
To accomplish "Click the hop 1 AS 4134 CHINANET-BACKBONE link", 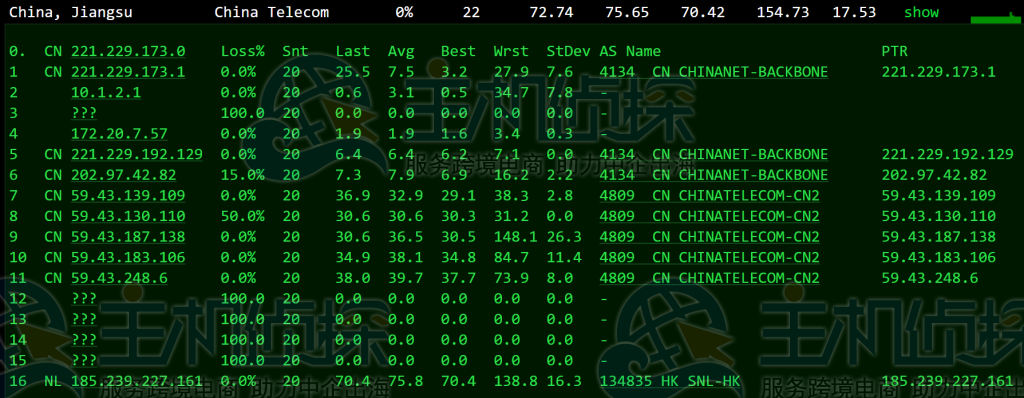I will coord(714,72).
